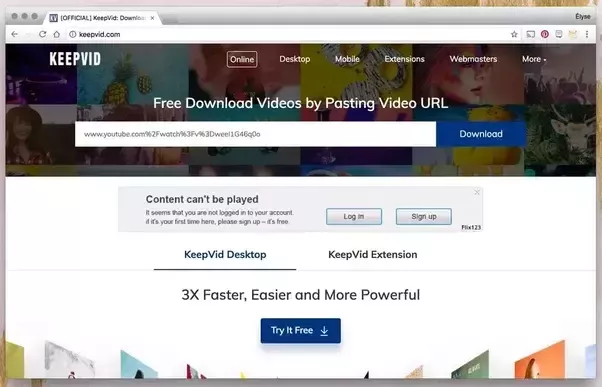The image size is (602, 387).
Task: Dismiss the Content can't be played ad
Action: pos(477,192)
